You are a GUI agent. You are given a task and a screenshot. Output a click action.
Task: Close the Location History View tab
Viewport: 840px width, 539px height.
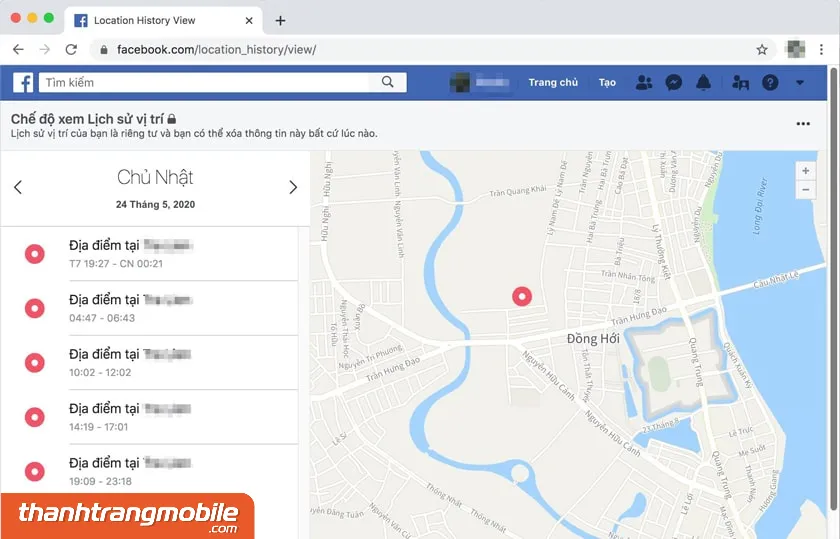coord(249,20)
